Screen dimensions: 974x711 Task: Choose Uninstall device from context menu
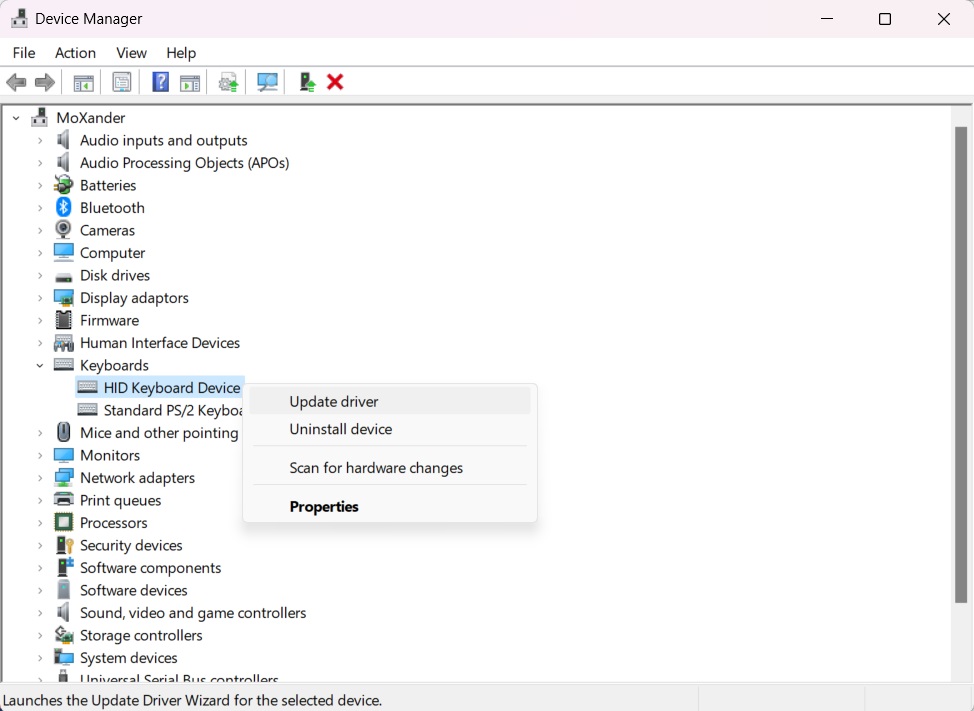click(390, 429)
